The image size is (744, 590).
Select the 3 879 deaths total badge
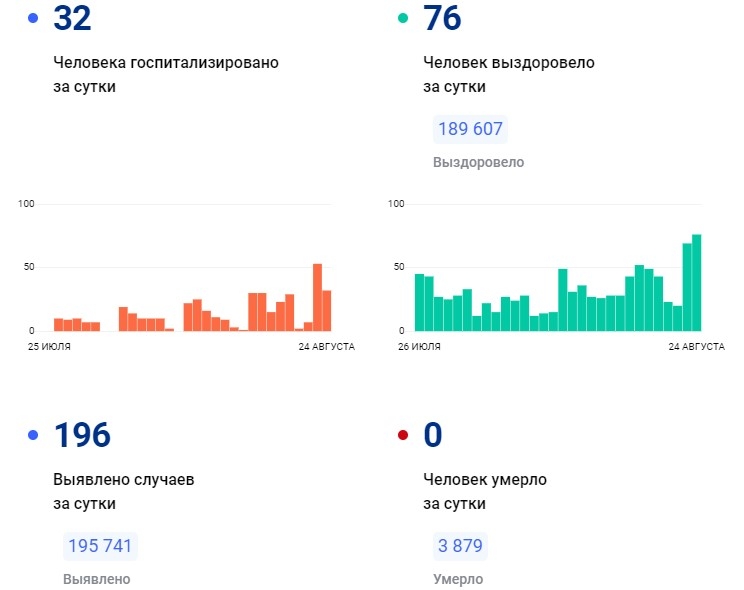coord(460,546)
